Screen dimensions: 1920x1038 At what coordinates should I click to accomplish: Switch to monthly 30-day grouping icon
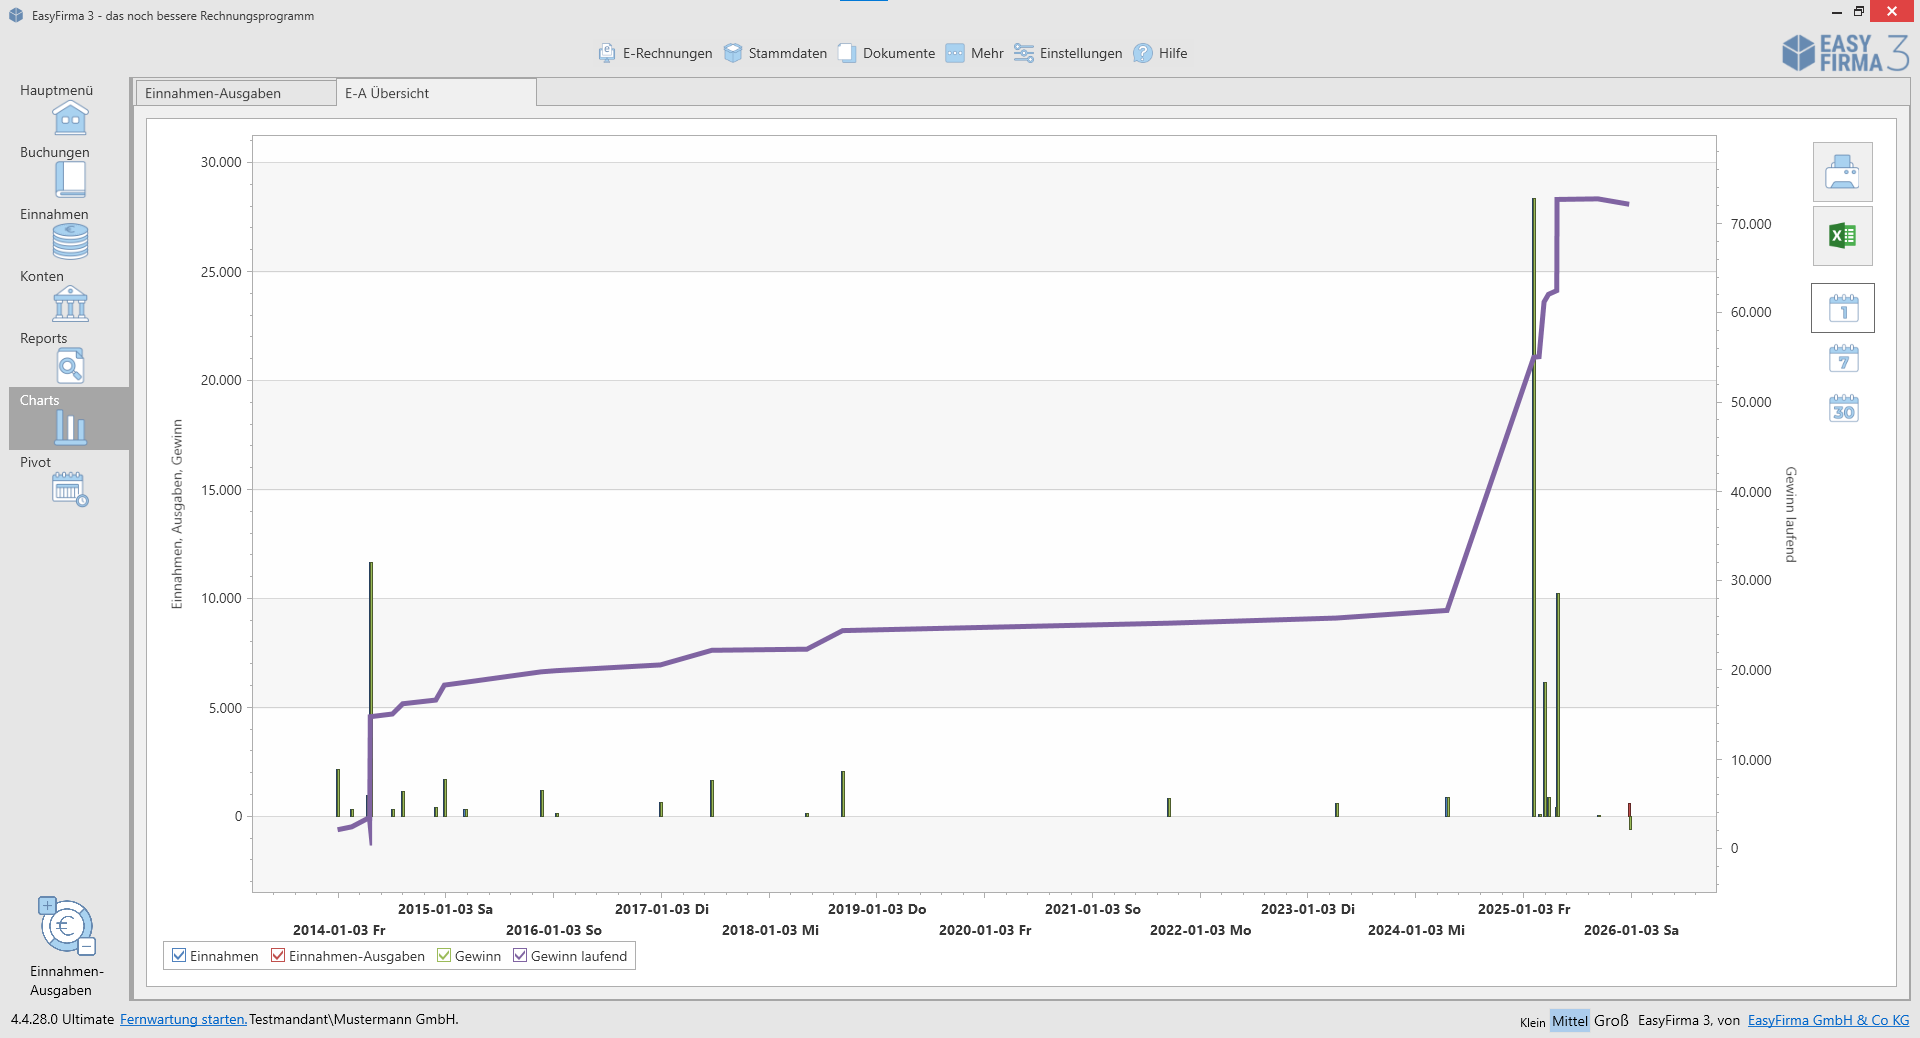pos(1843,408)
